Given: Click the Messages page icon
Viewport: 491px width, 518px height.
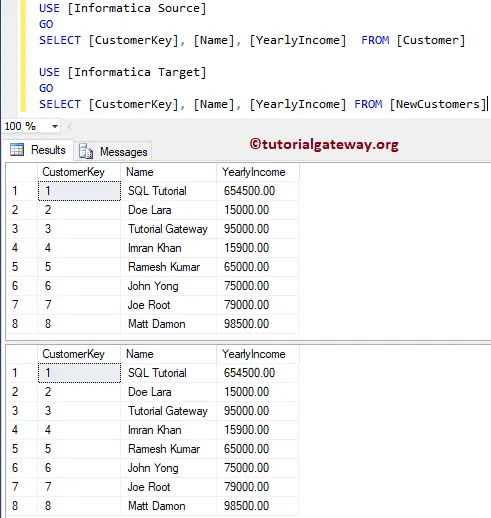Looking at the screenshot, I should [86, 151].
